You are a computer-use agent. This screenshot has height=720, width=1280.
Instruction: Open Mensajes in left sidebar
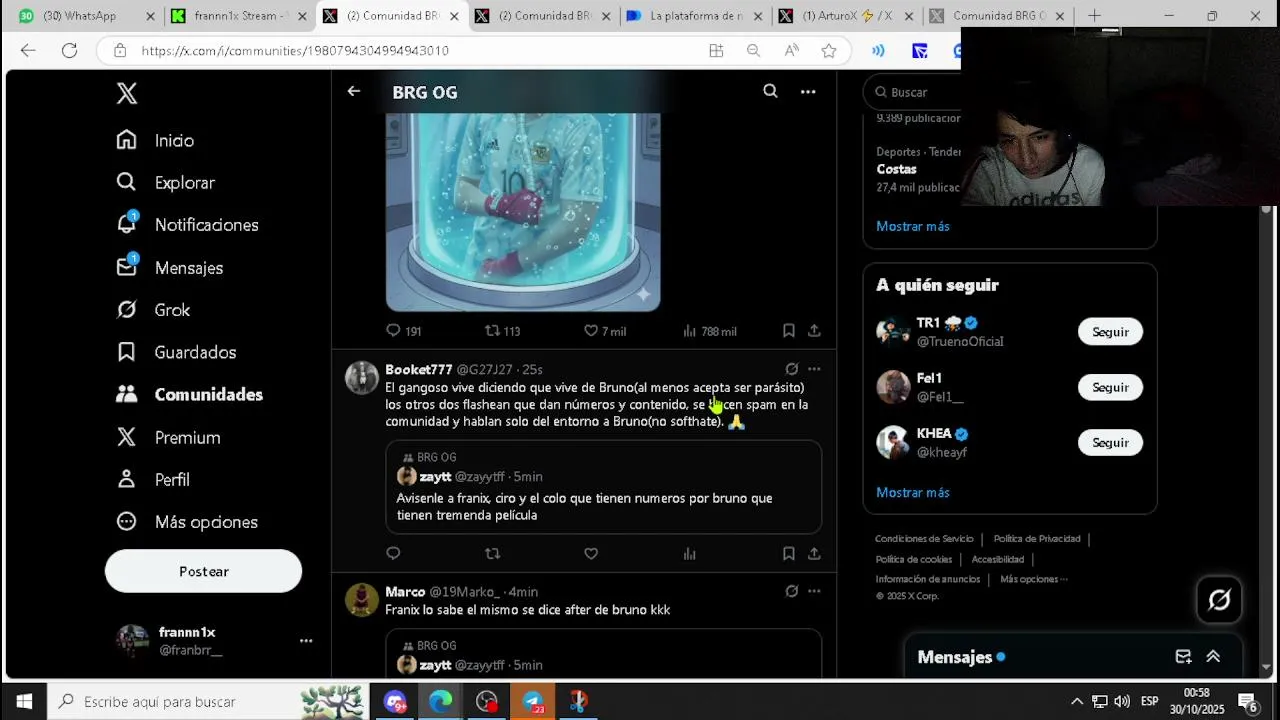pos(169,268)
